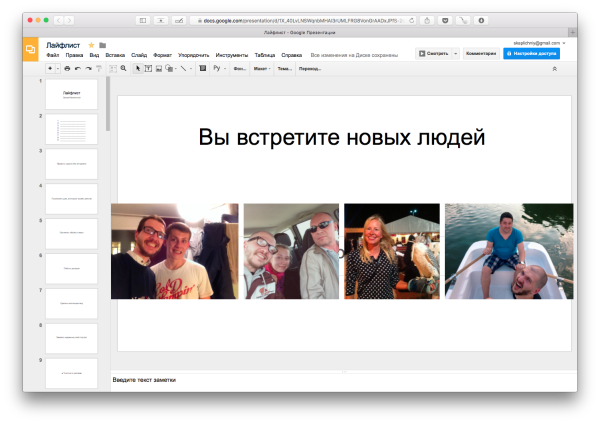Open the Формат menu
The image size is (600, 424).
[x=162, y=54]
